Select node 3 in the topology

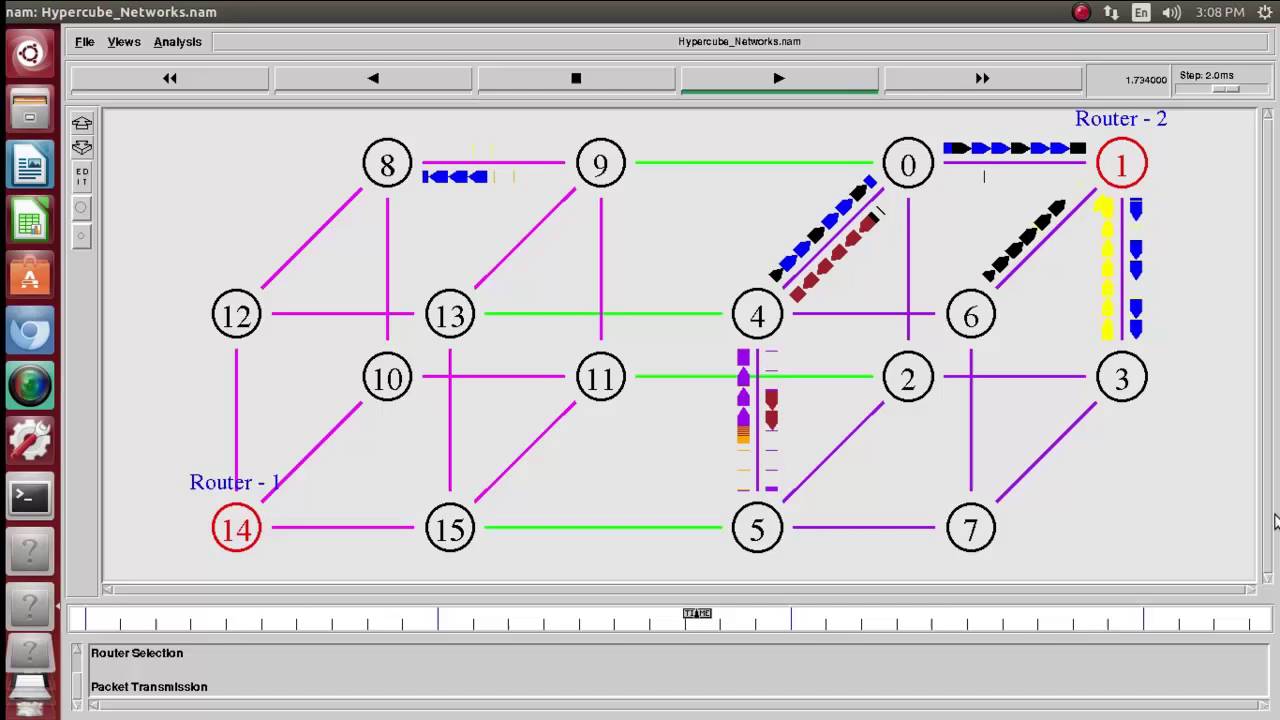coord(1121,379)
